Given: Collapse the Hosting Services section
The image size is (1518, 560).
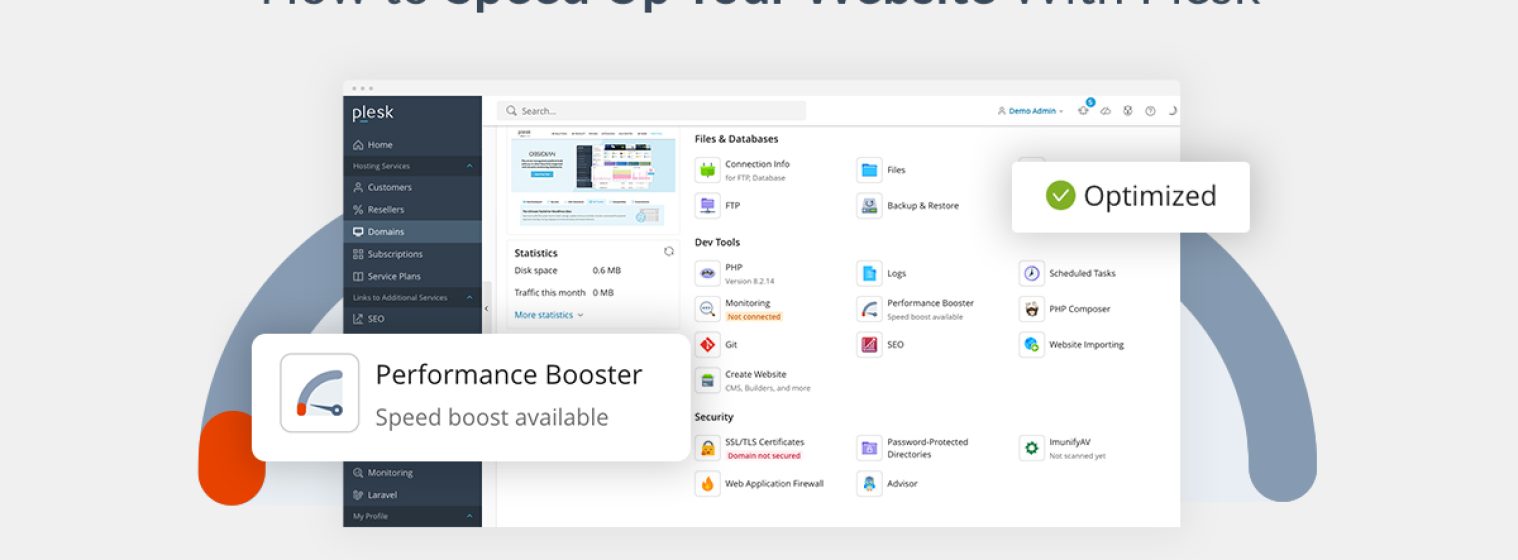Looking at the screenshot, I should click(469, 166).
